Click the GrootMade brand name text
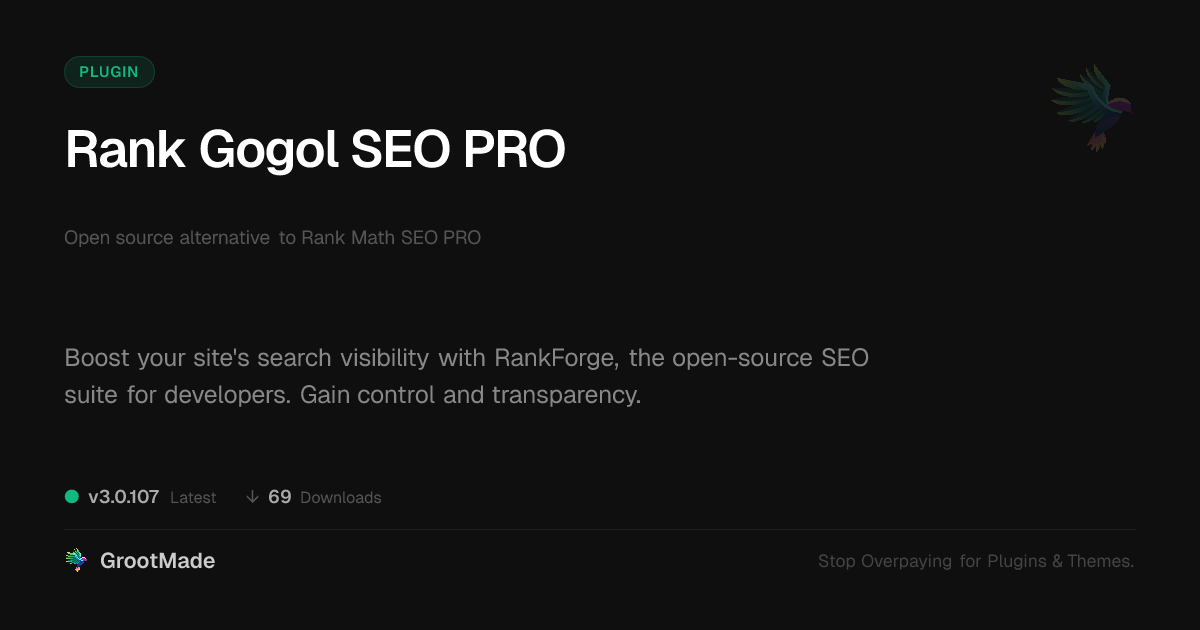1200x630 pixels. [157, 561]
